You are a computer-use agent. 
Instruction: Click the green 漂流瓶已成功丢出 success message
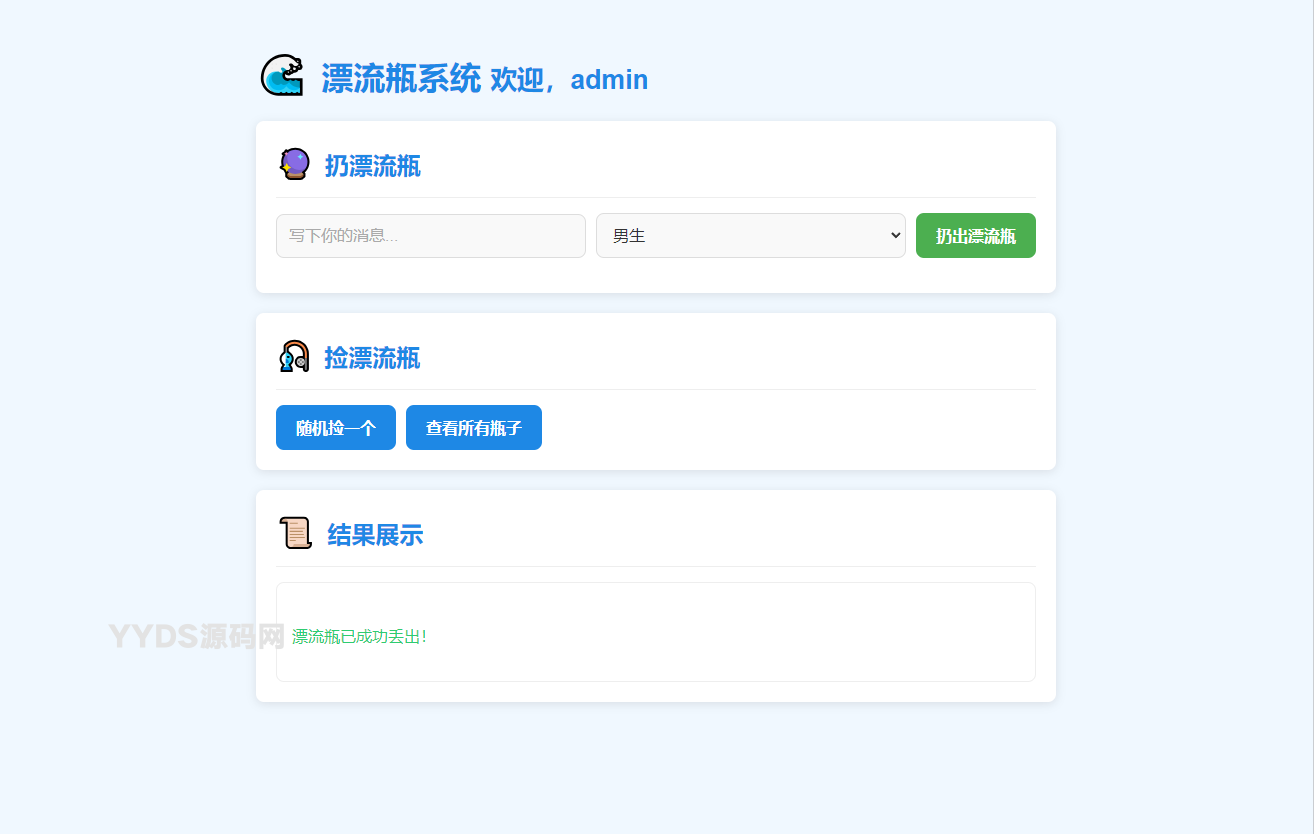coord(359,636)
